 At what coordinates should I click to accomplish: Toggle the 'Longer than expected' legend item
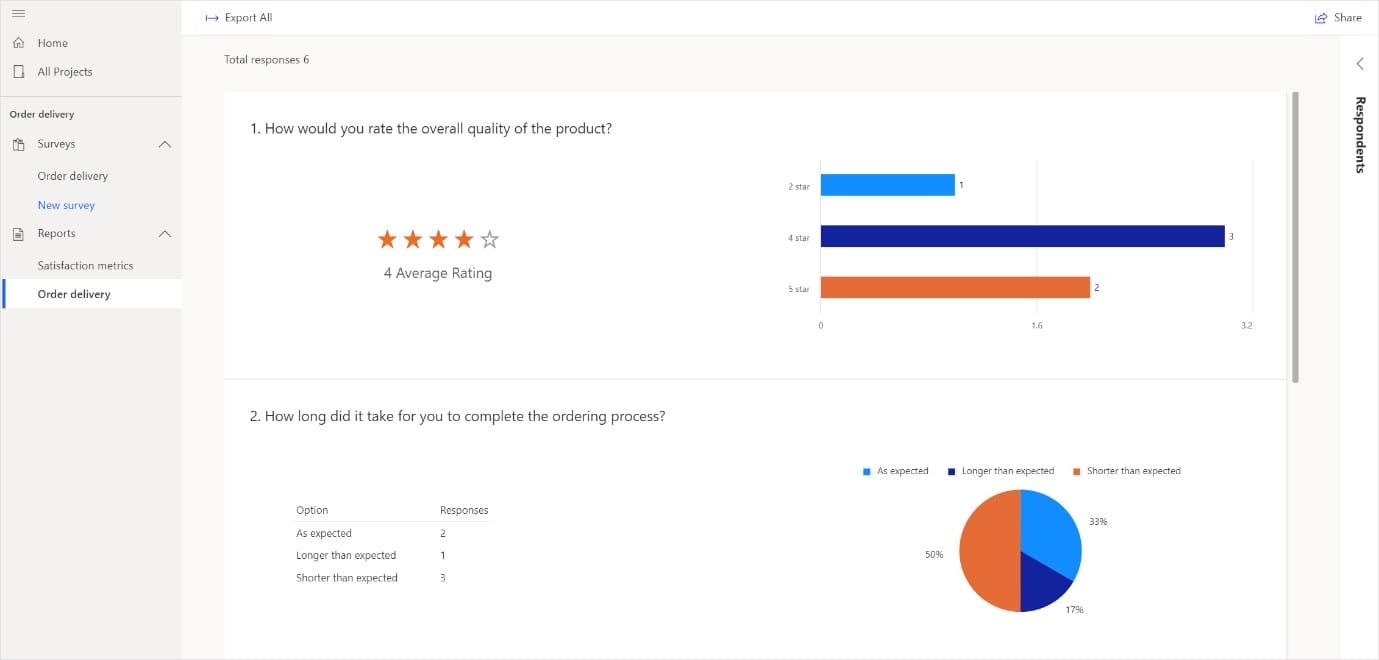click(1001, 471)
